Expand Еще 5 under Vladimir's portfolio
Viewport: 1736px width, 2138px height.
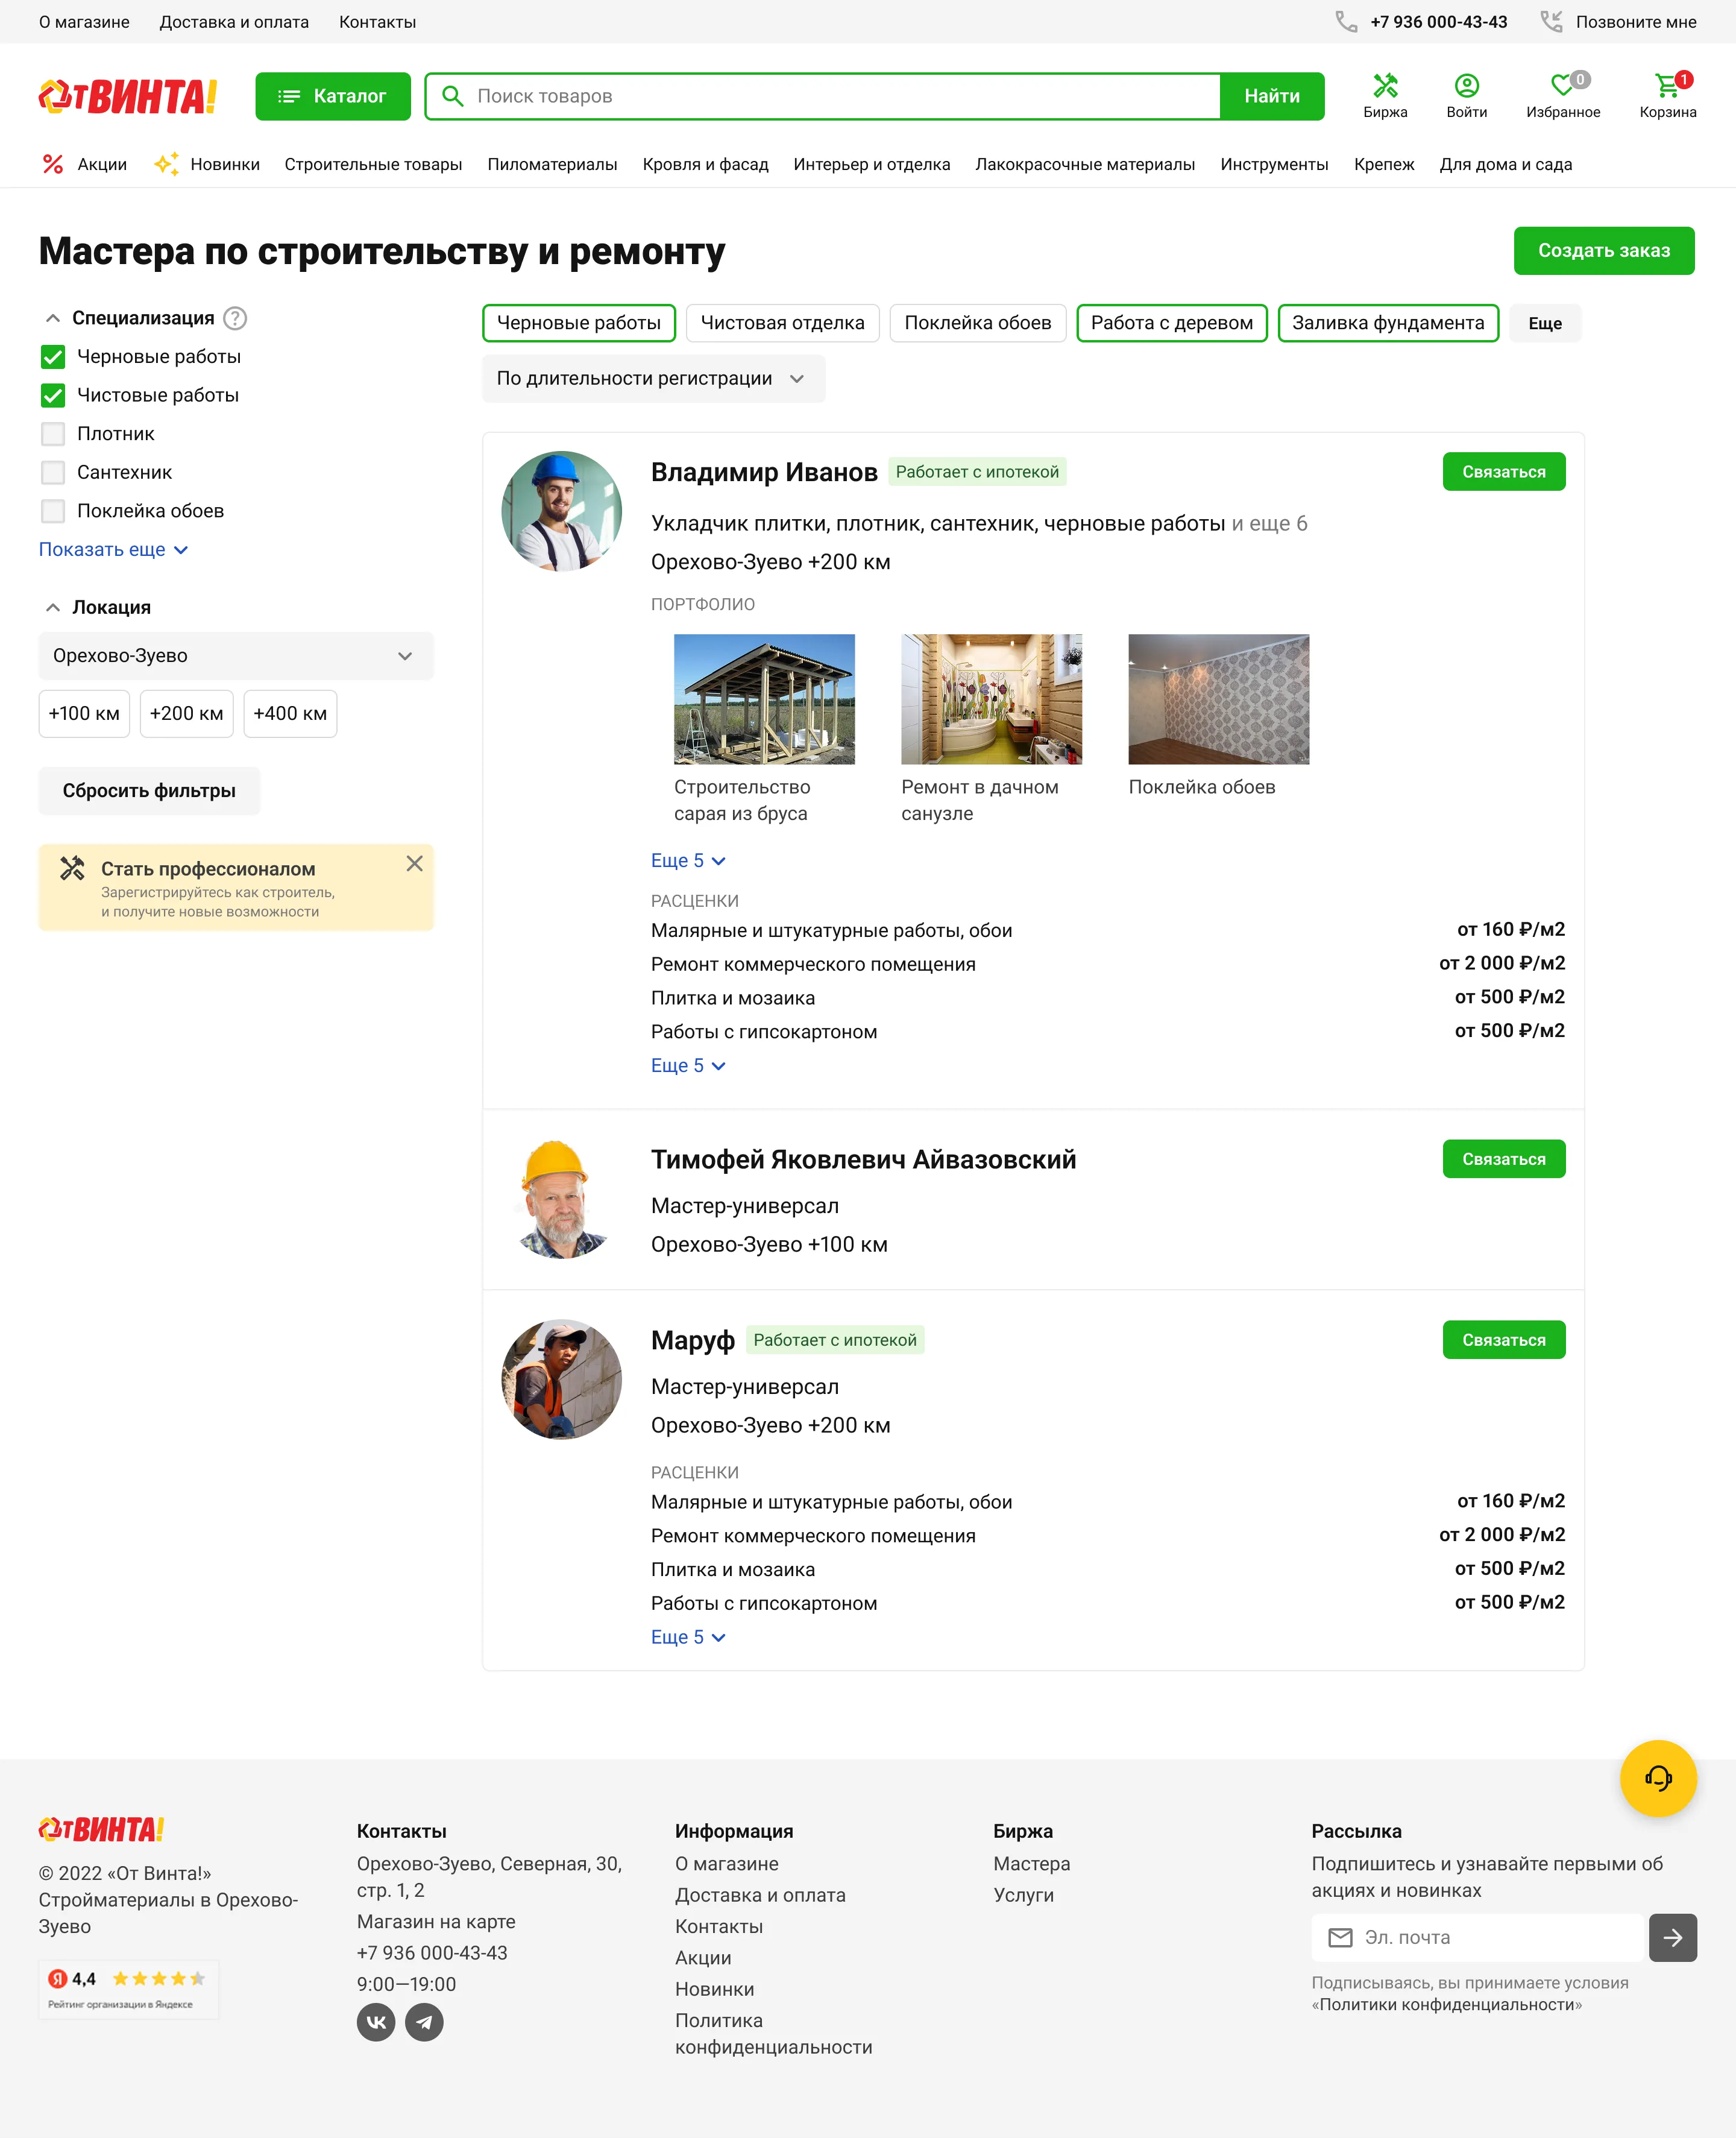688,860
